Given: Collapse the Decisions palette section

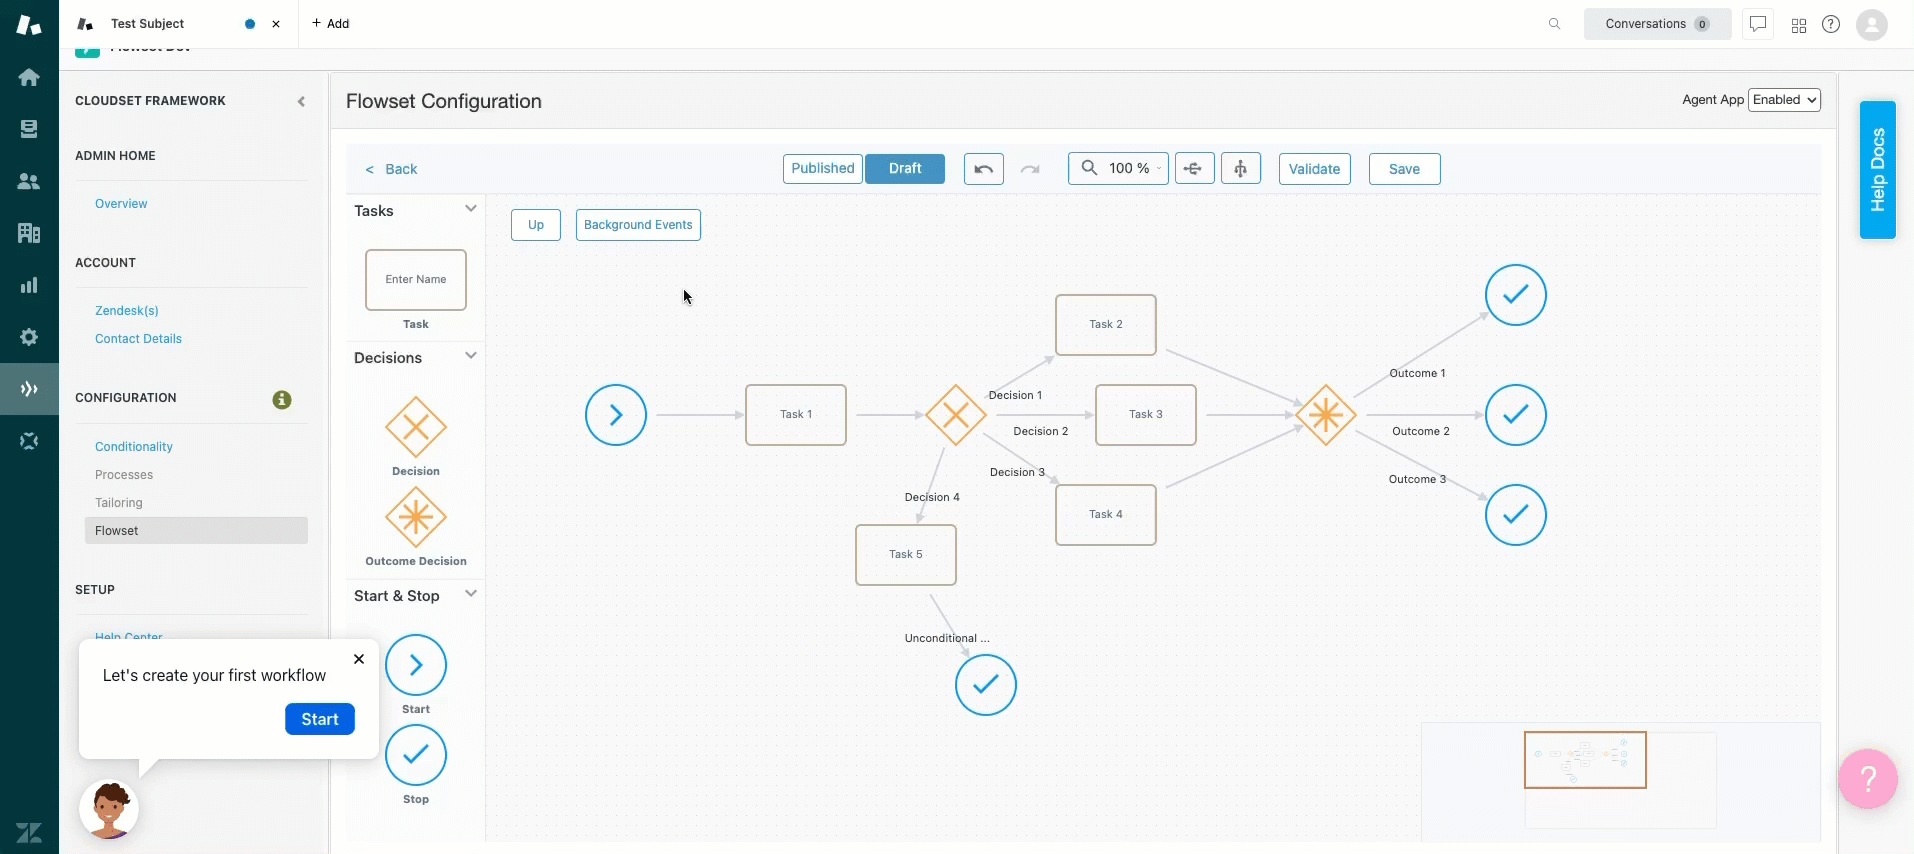Looking at the screenshot, I should pyautogui.click(x=470, y=356).
